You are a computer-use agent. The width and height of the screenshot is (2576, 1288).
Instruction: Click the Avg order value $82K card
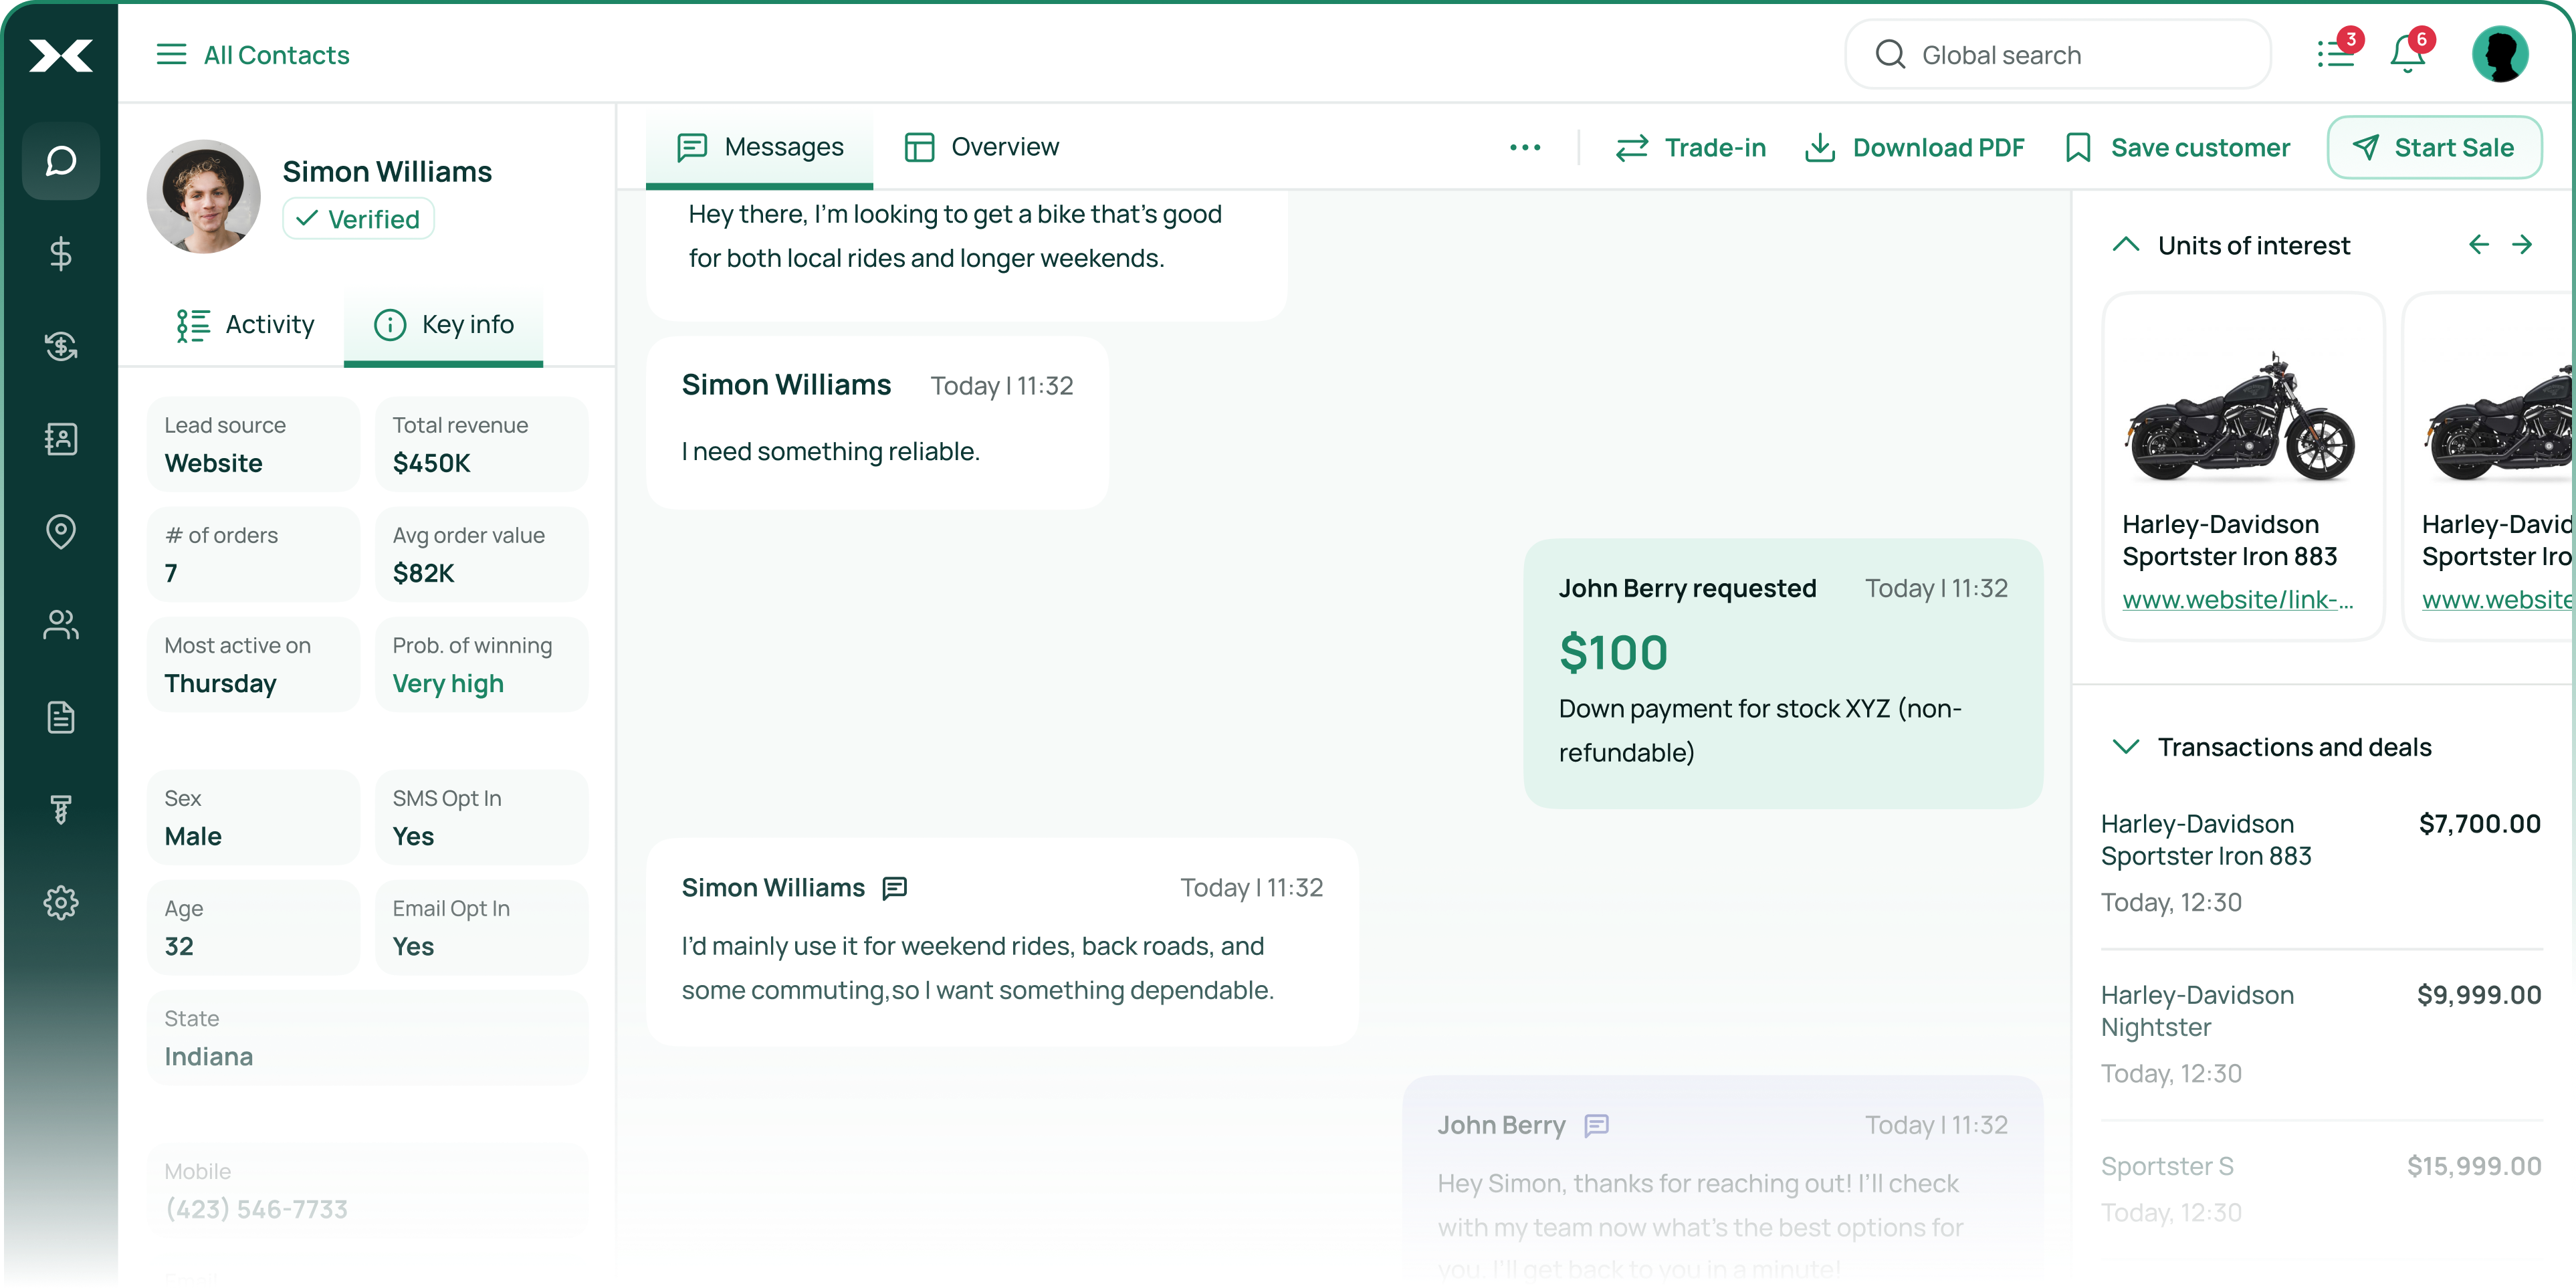point(482,554)
